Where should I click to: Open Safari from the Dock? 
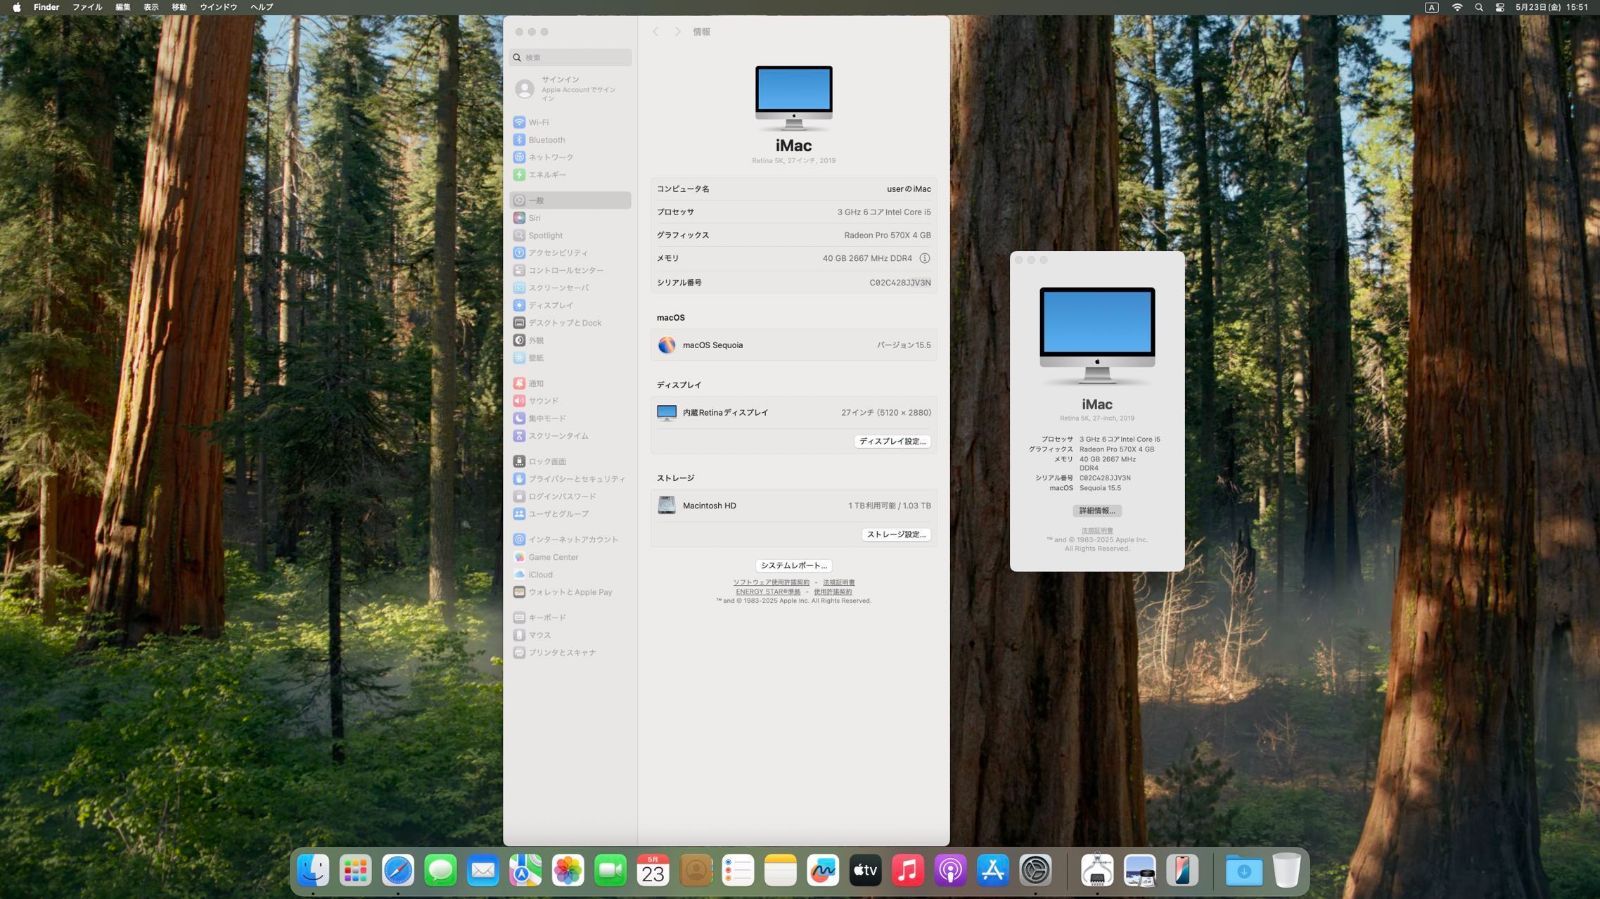(x=398, y=870)
